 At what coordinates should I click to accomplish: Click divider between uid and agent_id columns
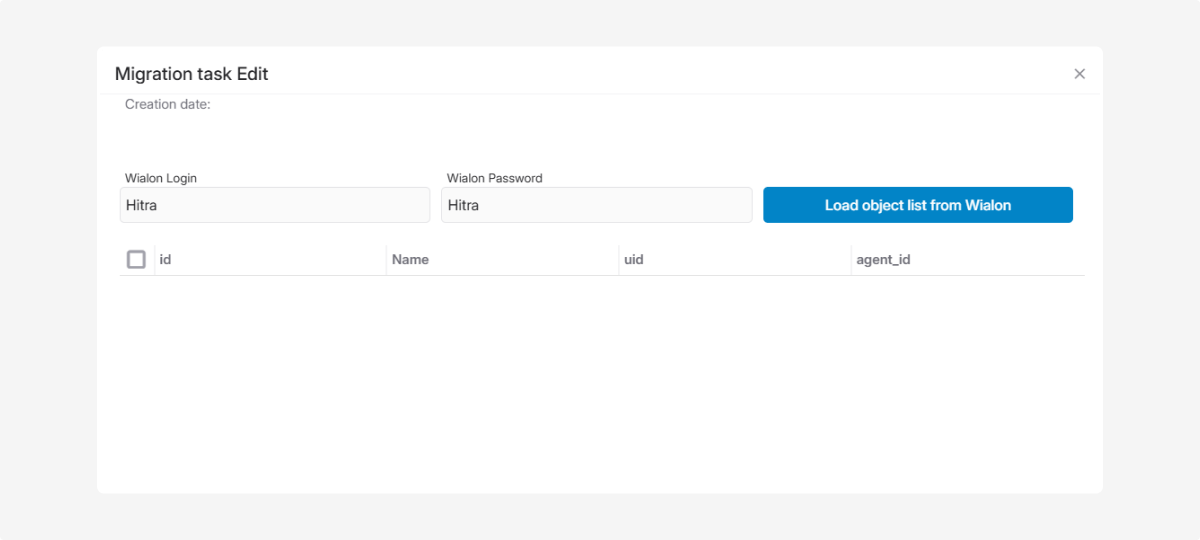(851, 260)
